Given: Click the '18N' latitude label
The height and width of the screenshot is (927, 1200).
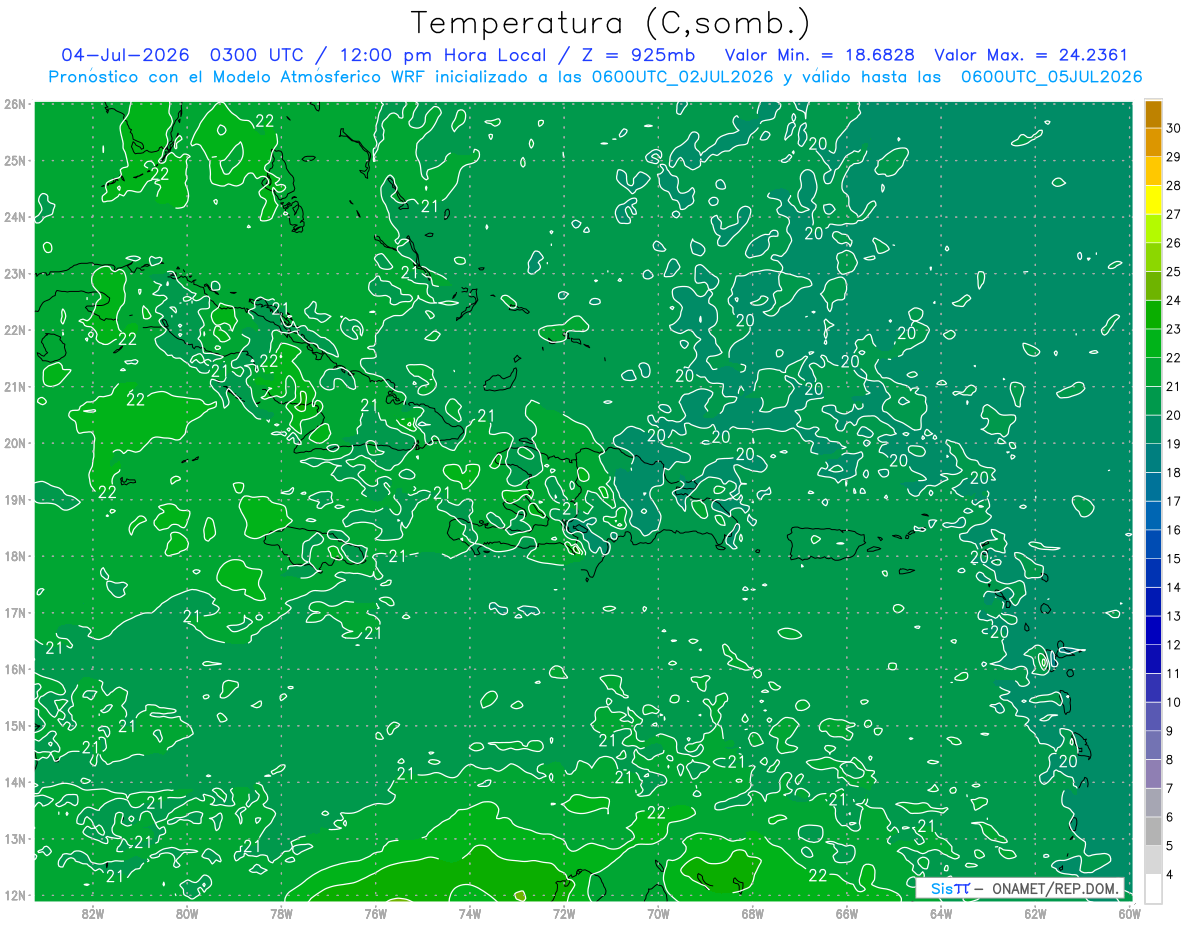Looking at the screenshot, I should pyautogui.click(x=14, y=556).
